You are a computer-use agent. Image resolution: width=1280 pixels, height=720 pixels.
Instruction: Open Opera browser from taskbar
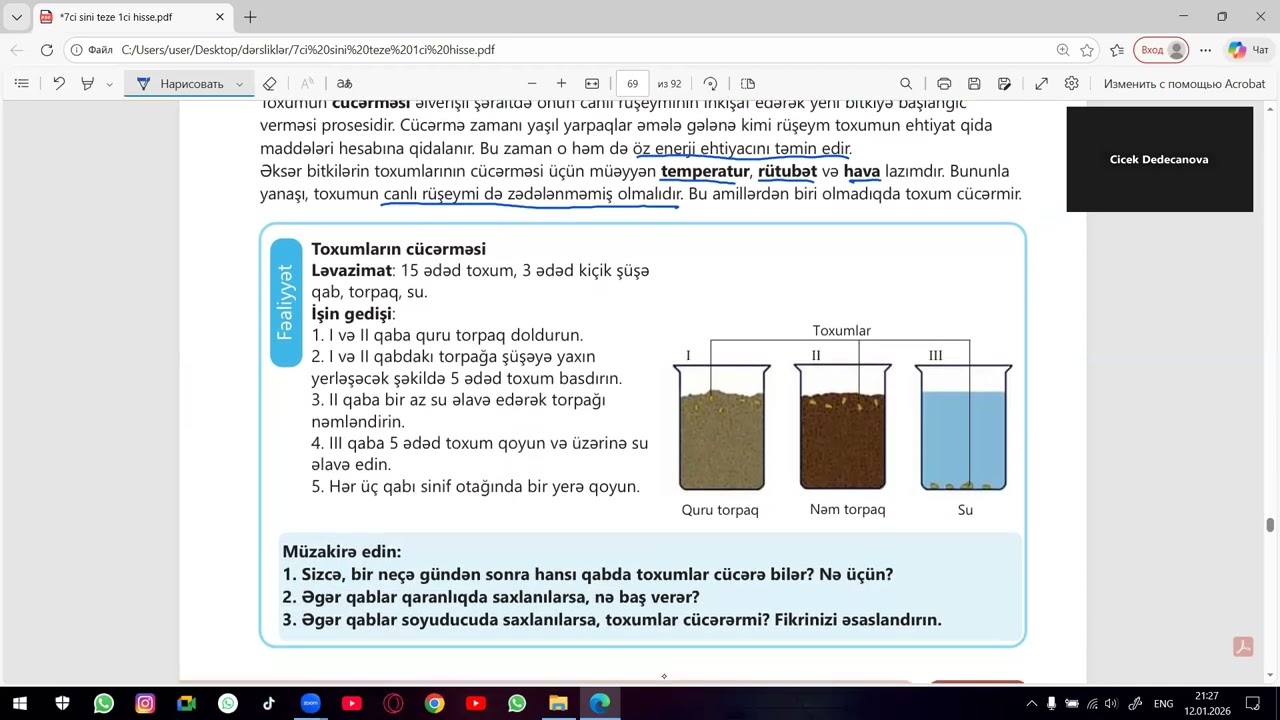(x=393, y=704)
